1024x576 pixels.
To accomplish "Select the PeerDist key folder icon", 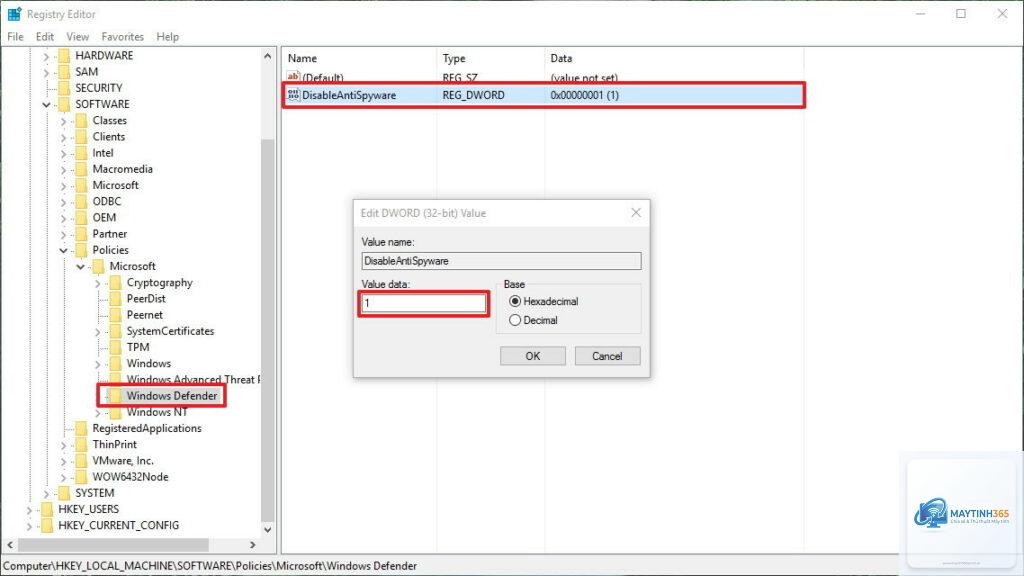I will [116, 298].
